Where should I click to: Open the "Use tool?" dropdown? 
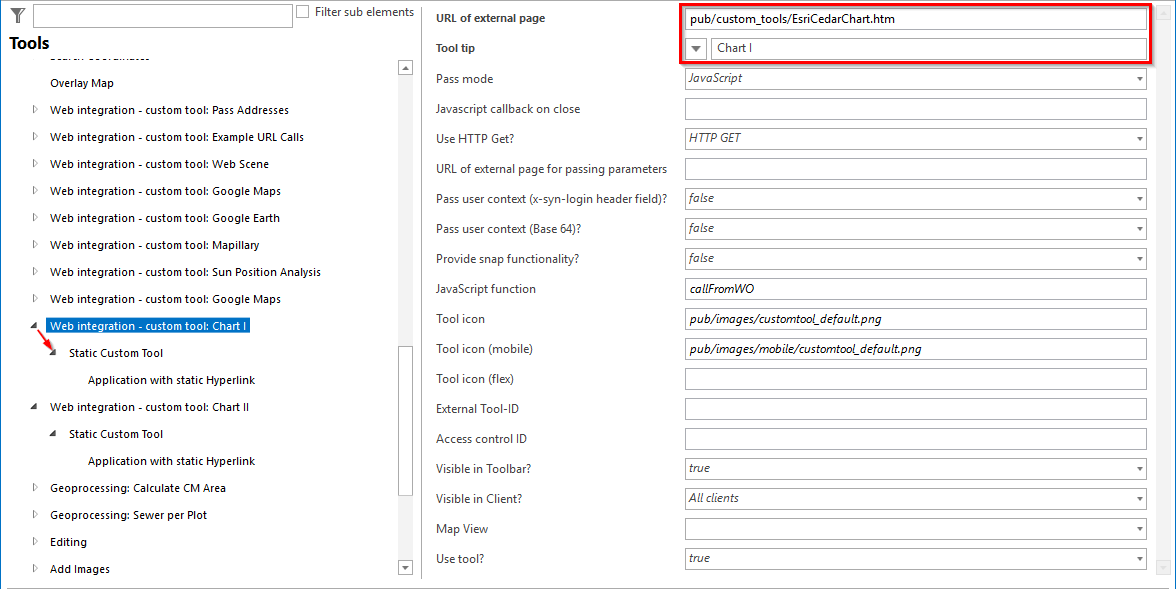(x=1138, y=558)
